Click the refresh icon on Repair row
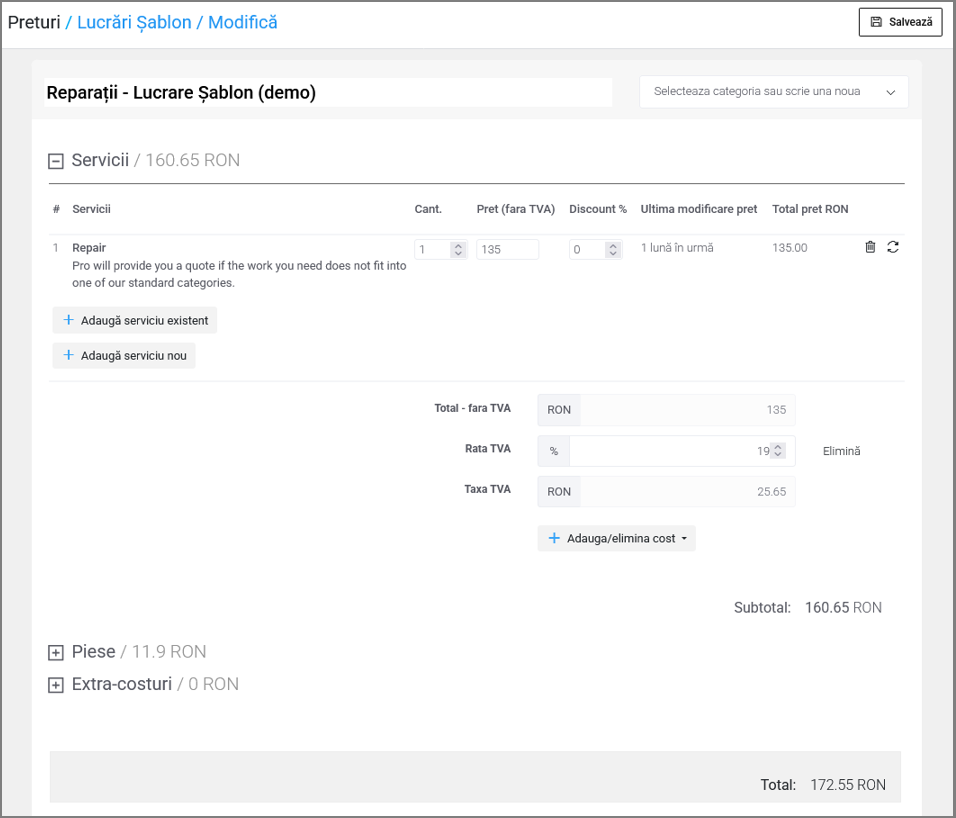The height and width of the screenshot is (818, 956). (893, 248)
